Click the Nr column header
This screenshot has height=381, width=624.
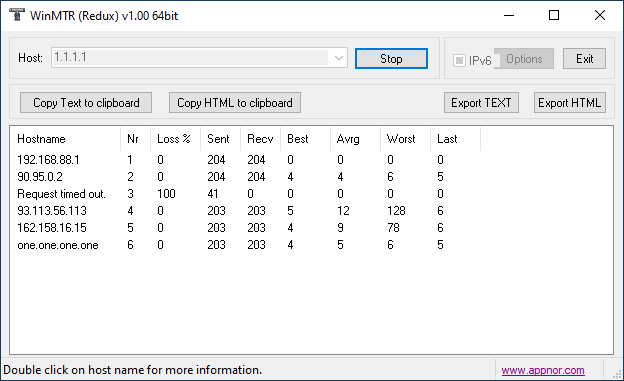click(x=135, y=139)
